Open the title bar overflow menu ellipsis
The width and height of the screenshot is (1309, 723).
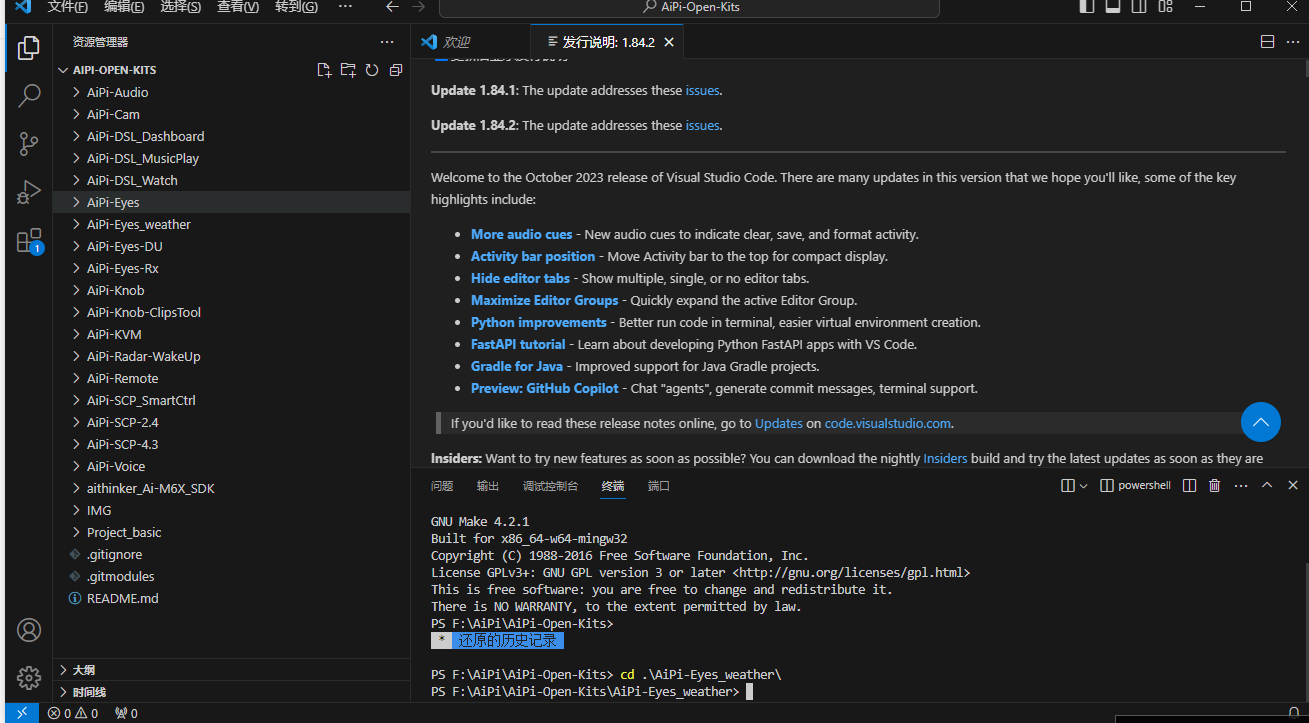[x=345, y=7]
